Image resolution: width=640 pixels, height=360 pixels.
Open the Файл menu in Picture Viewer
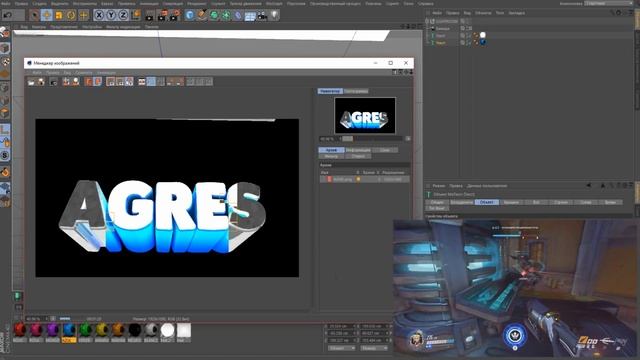(37, 73)
